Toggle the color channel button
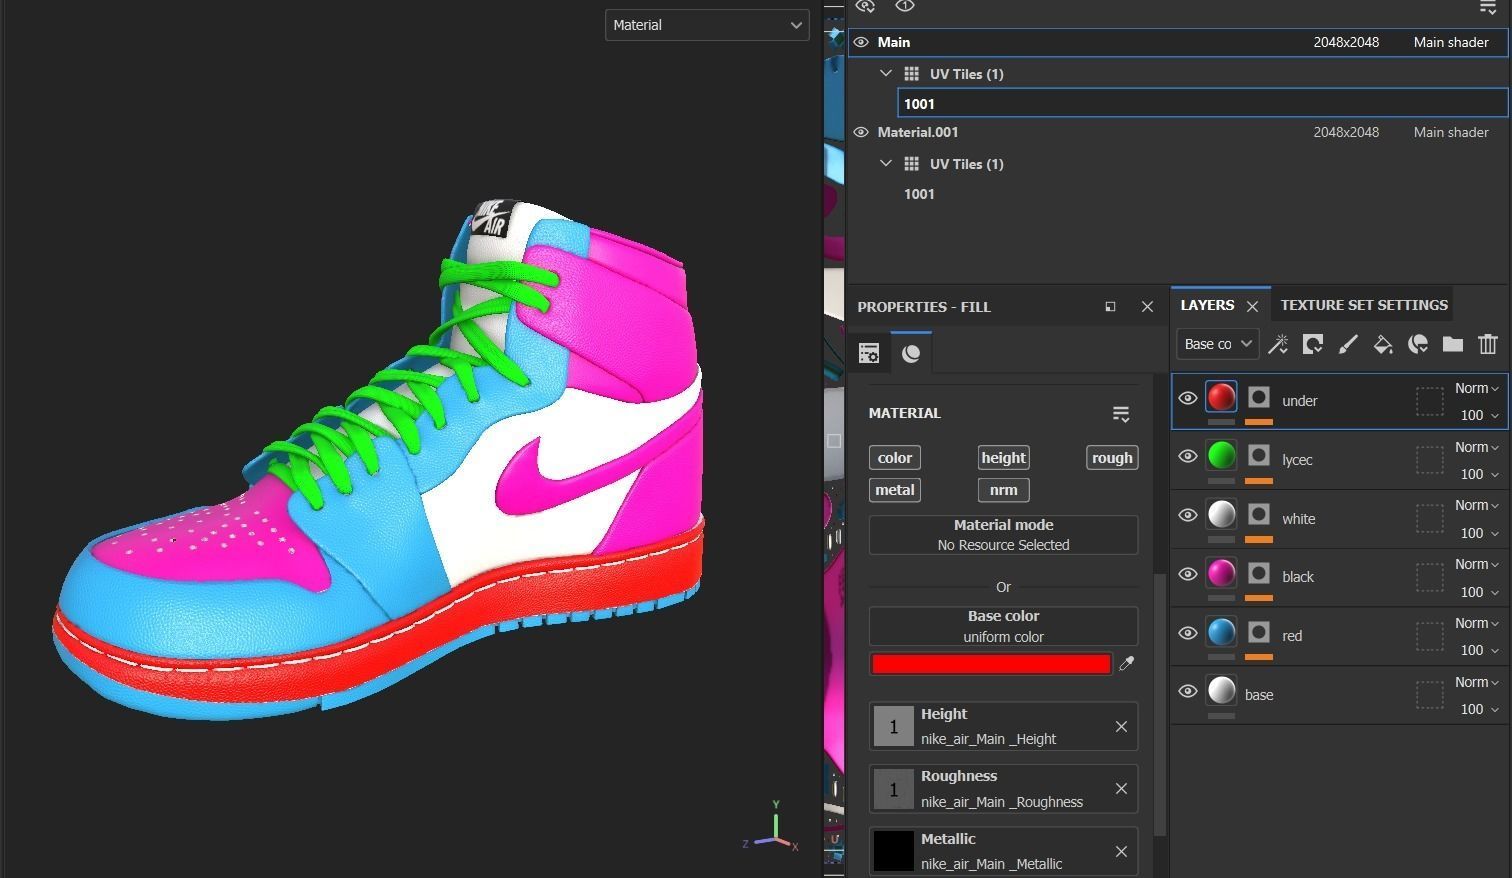This screenshot has height=878, width=1512. 895,458
